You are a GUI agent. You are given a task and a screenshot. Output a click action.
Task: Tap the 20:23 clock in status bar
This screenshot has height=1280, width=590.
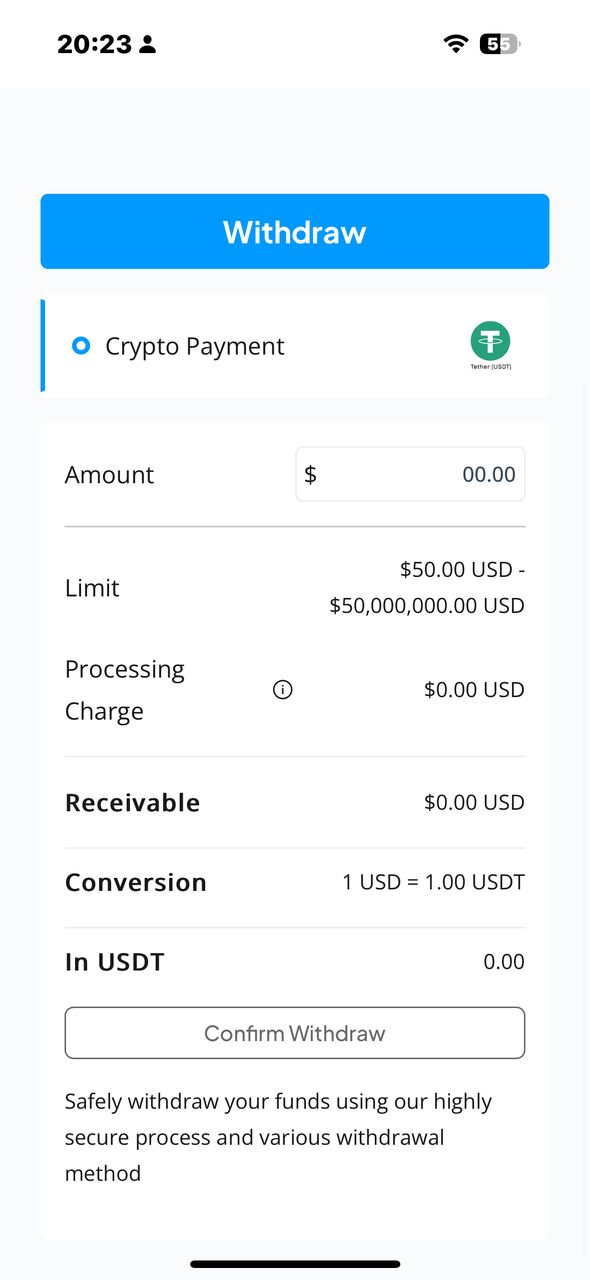tap(94, 44)
